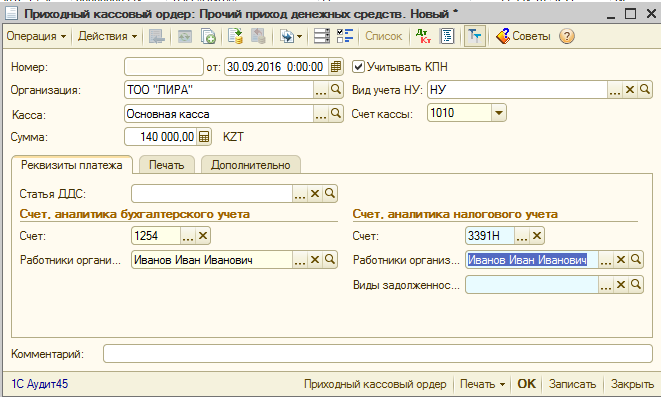The image size is (661, 397).
Task: Clear the tax Счет 3391Н field
Action: [537, 236]
